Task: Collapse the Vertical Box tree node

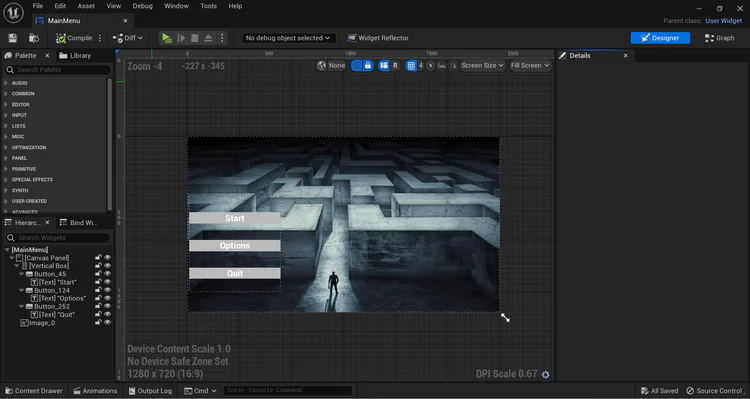Action: pos(17,266)
